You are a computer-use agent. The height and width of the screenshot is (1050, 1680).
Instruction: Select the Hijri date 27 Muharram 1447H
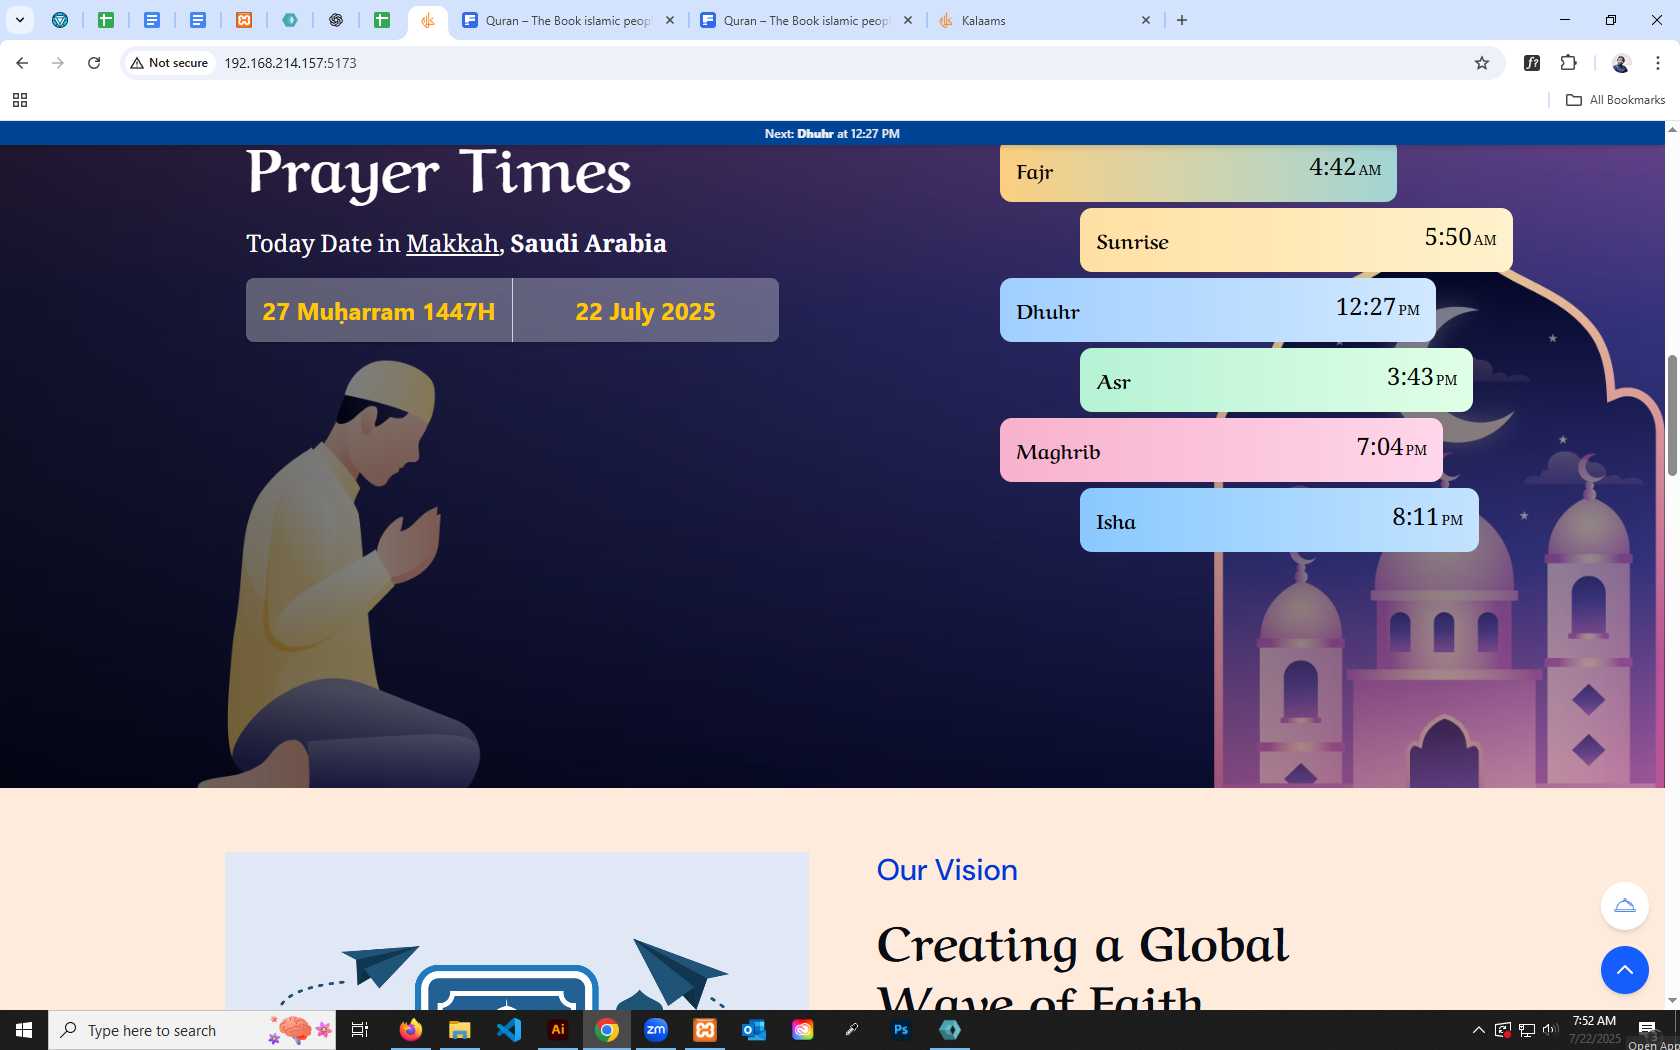click(x=379, y=311)
